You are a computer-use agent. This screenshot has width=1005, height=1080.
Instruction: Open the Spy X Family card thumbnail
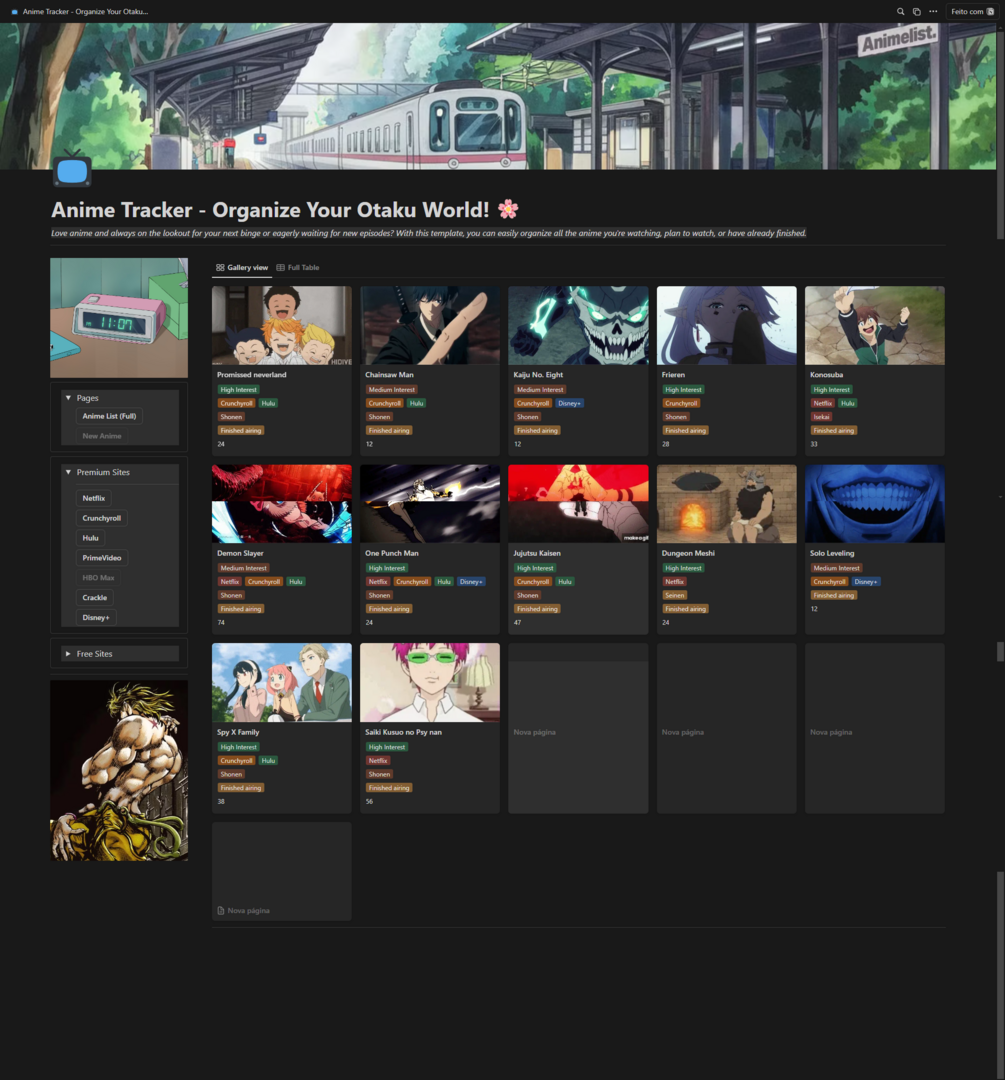282,683
